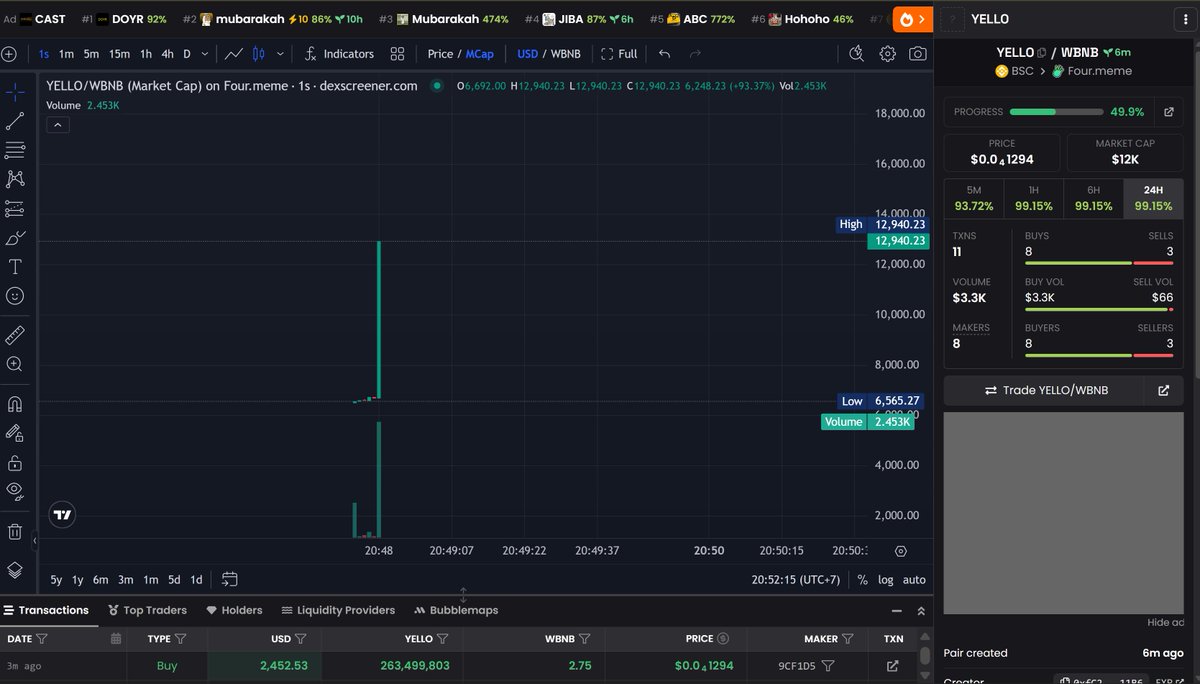Select the Emoji annotation tool

pos(14,296)
